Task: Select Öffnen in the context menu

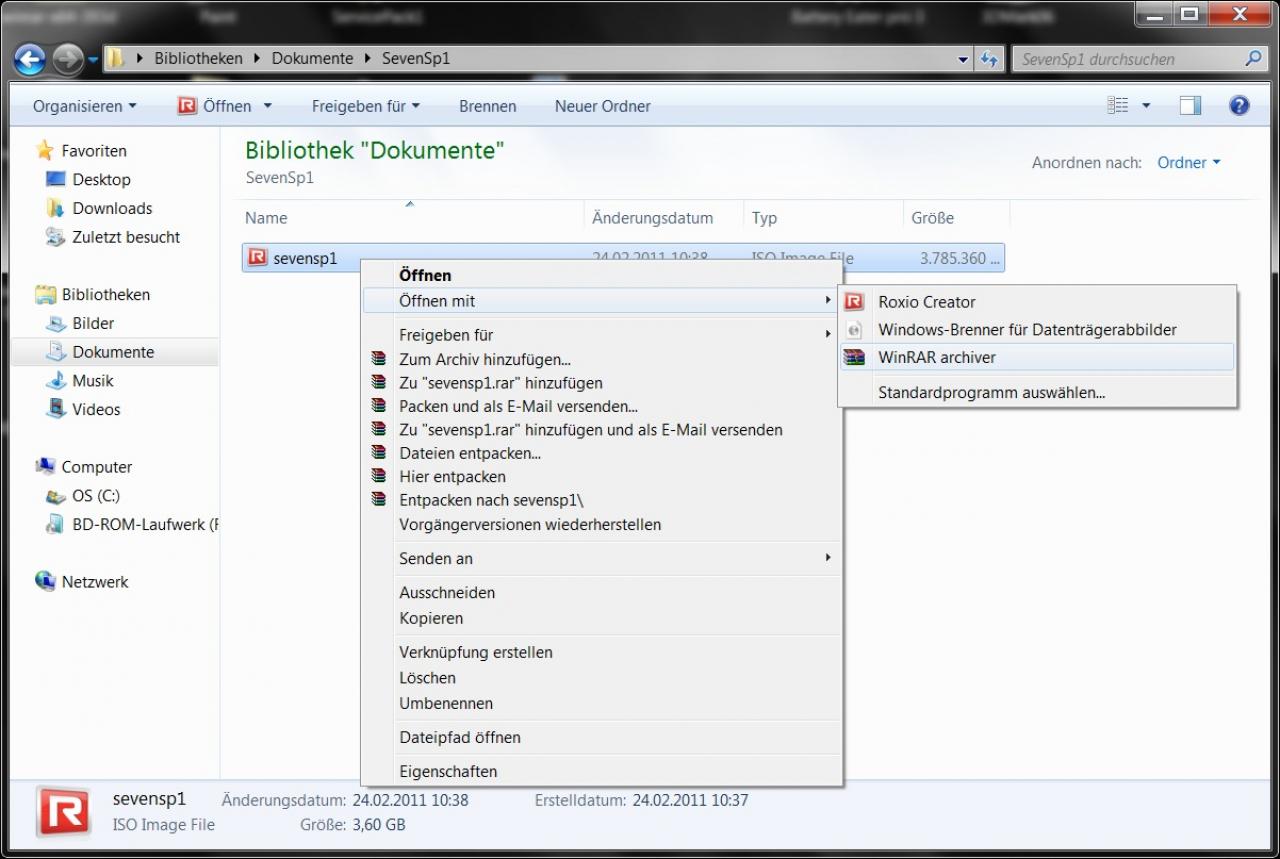Action: [x=602, y=275]
